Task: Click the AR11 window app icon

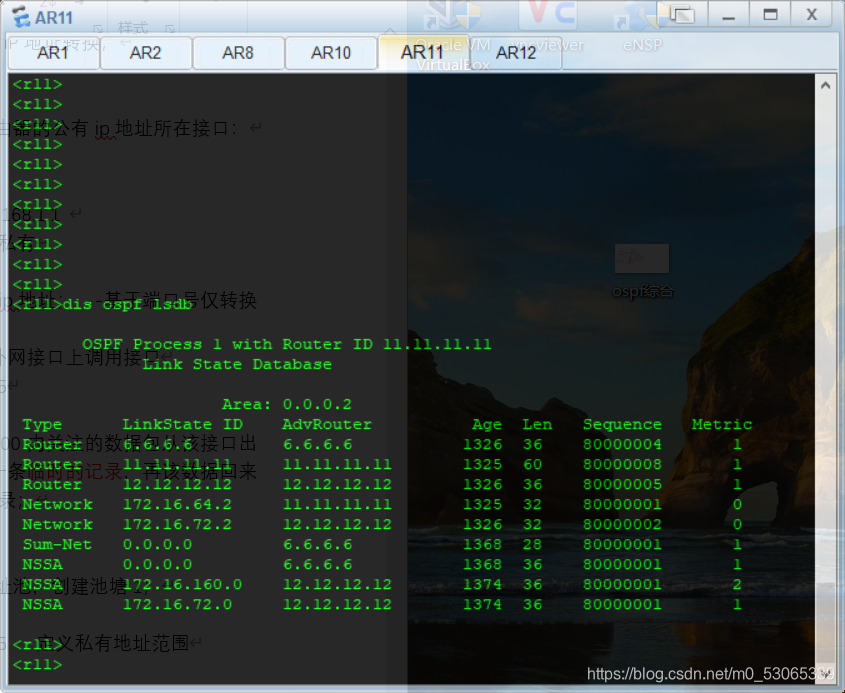Action: (x=22, y=17)
